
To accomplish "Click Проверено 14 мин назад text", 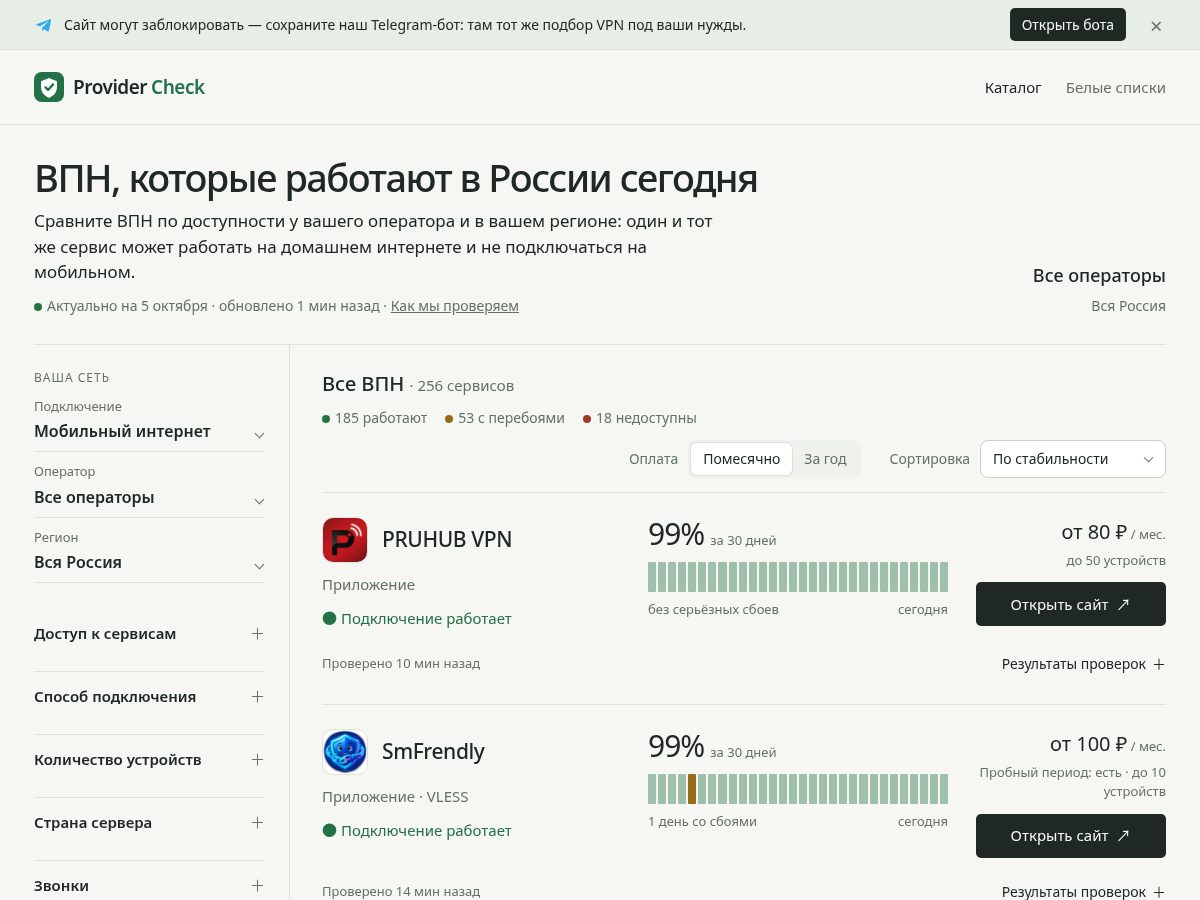I will [401, 891].
